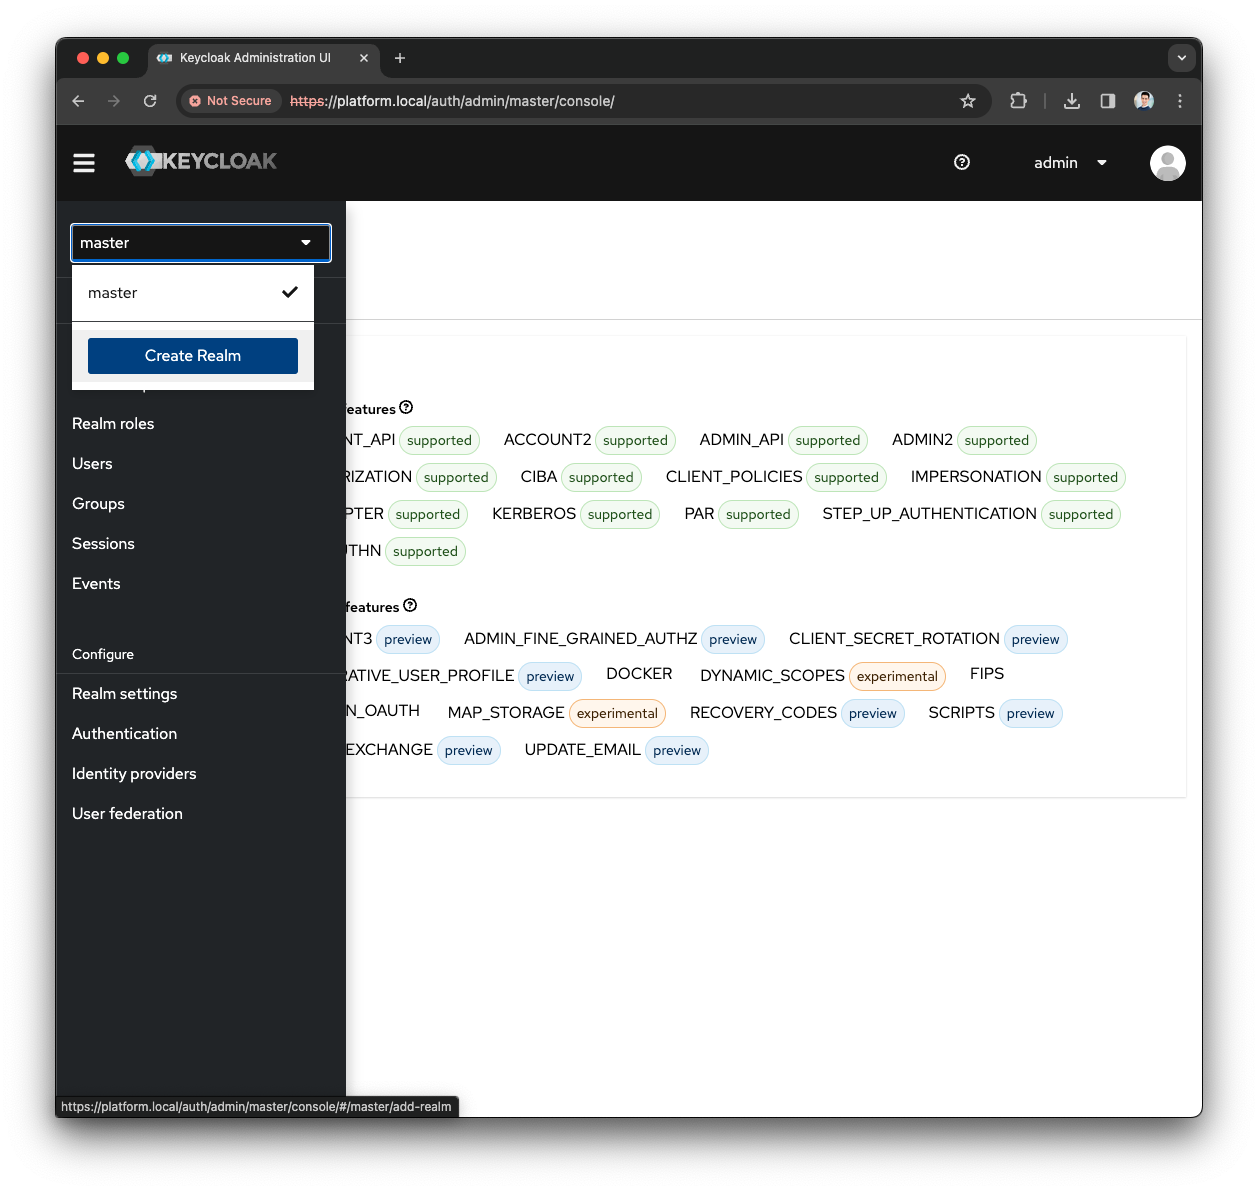
Task: Click the ADMIN2 supported label
Action: click(996, 440)
